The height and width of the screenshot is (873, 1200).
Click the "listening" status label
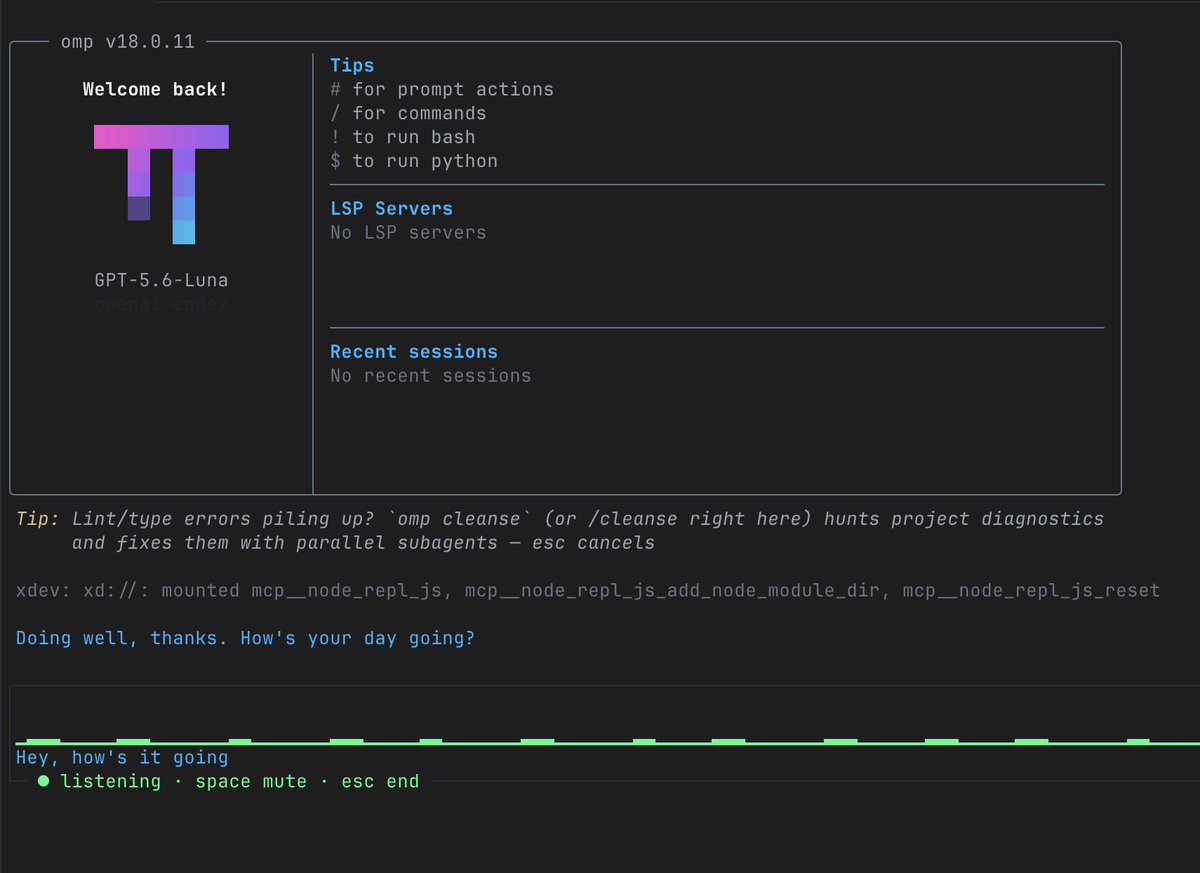tap(110, 781)
